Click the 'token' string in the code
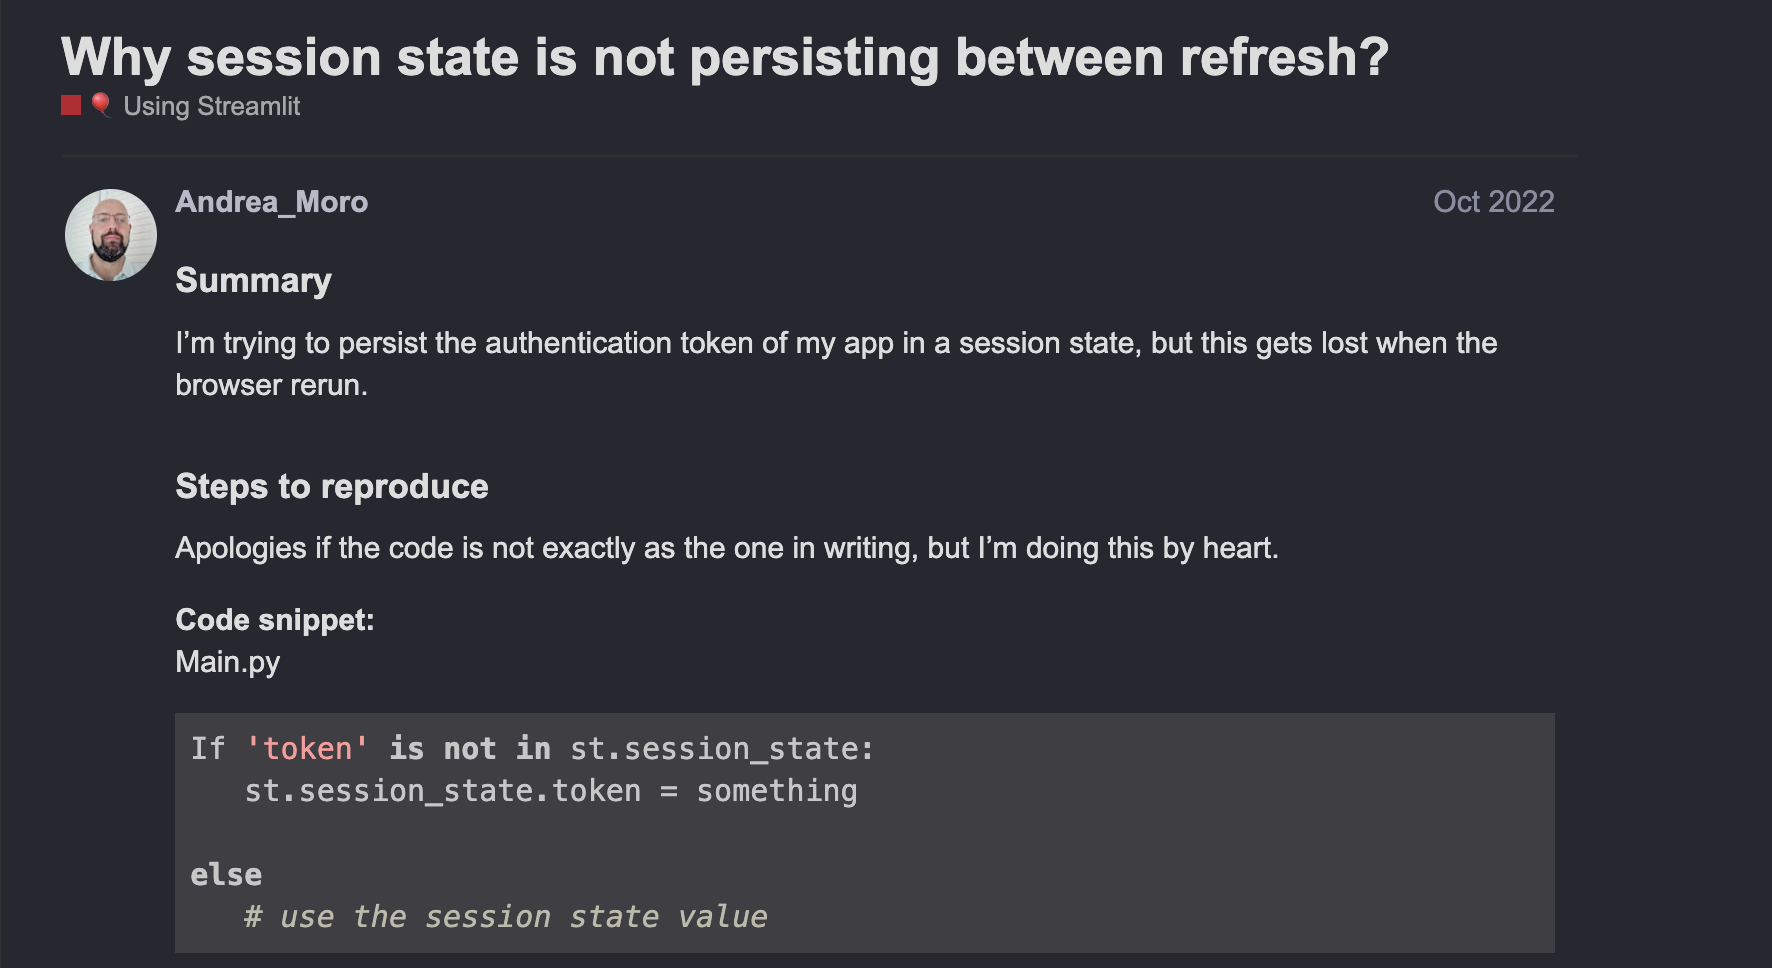Screen dimensions: 1772x968 click(307, 749)
